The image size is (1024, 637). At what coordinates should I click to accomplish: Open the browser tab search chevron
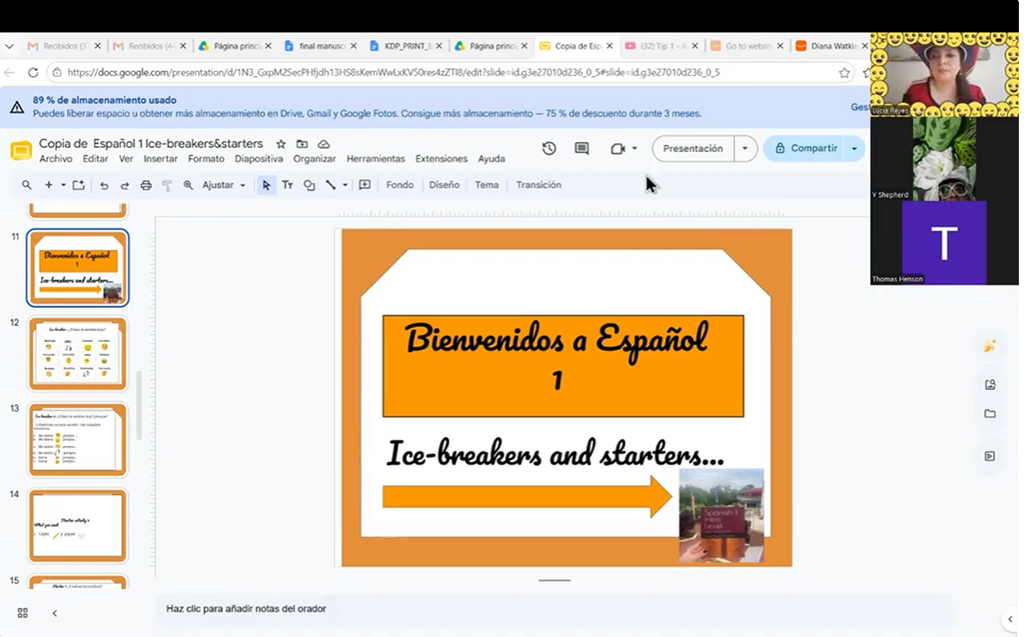coord(9,46)
